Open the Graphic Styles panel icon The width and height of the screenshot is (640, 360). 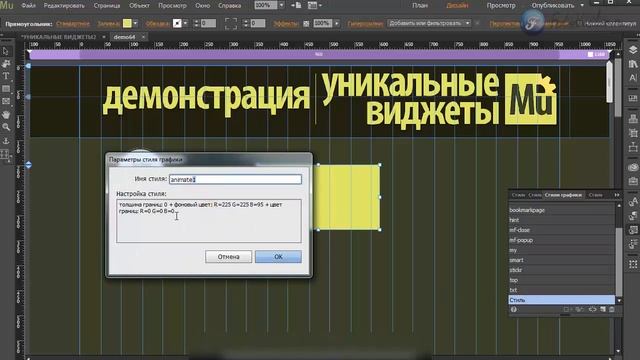(x=633, y=230)
